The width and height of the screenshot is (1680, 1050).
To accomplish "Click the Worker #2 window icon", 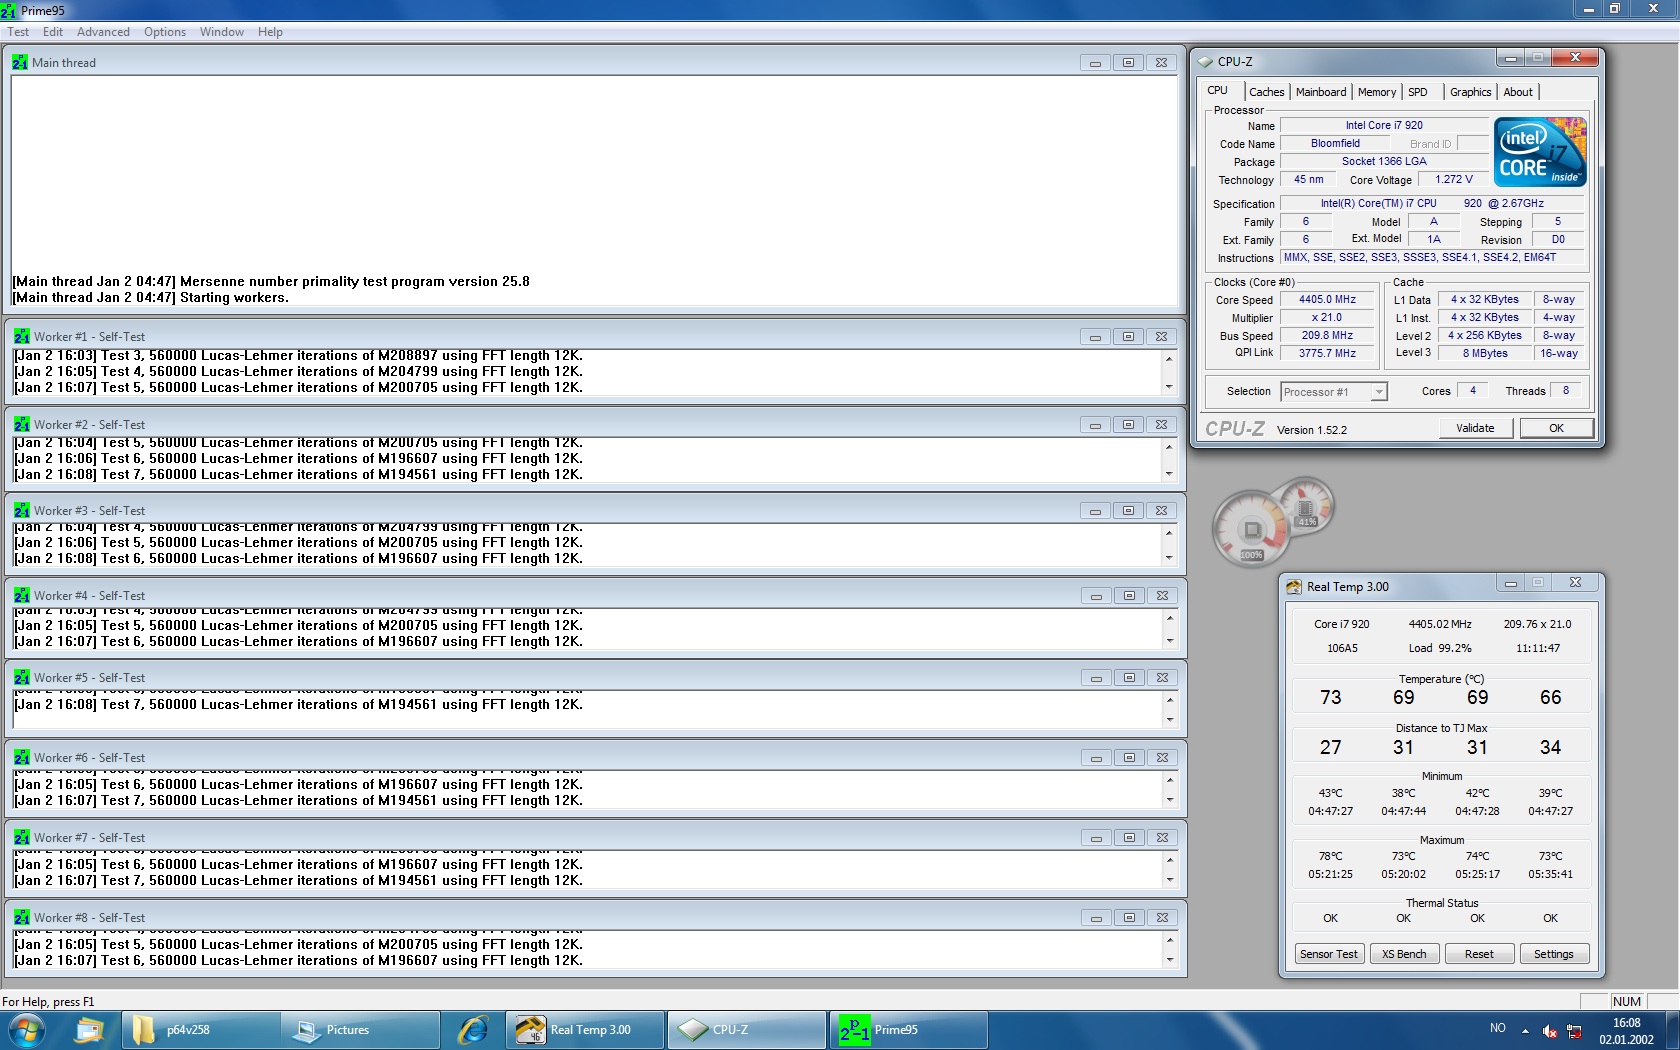I will pos(21,425).
